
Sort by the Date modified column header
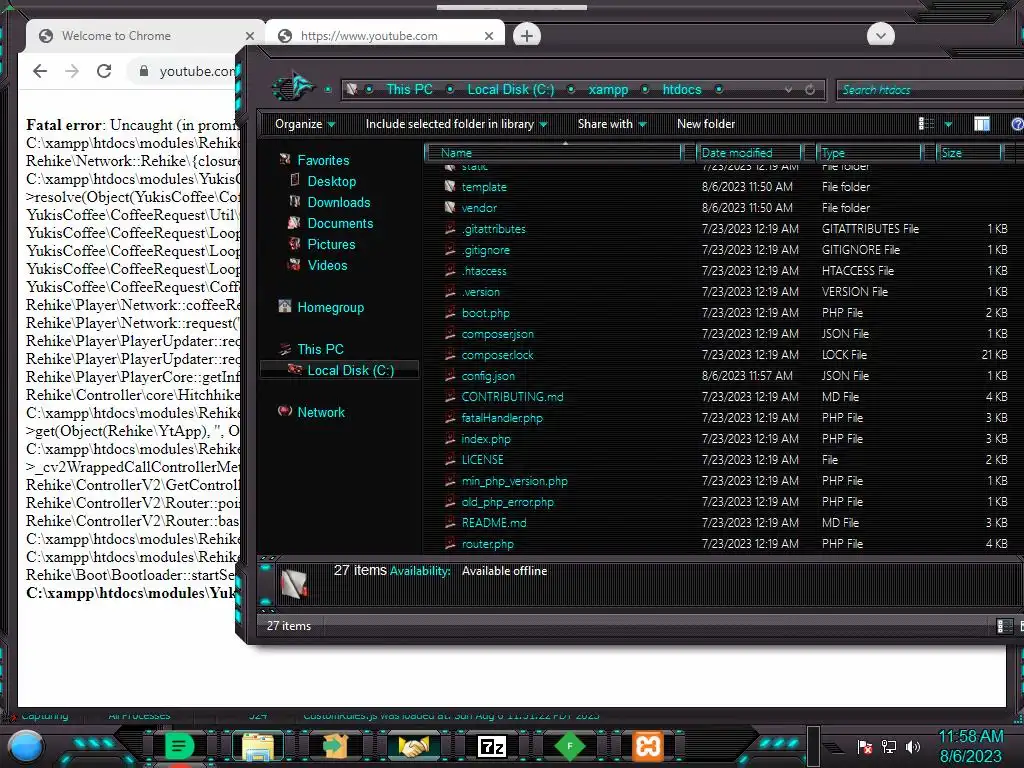[x=749, y=153]
